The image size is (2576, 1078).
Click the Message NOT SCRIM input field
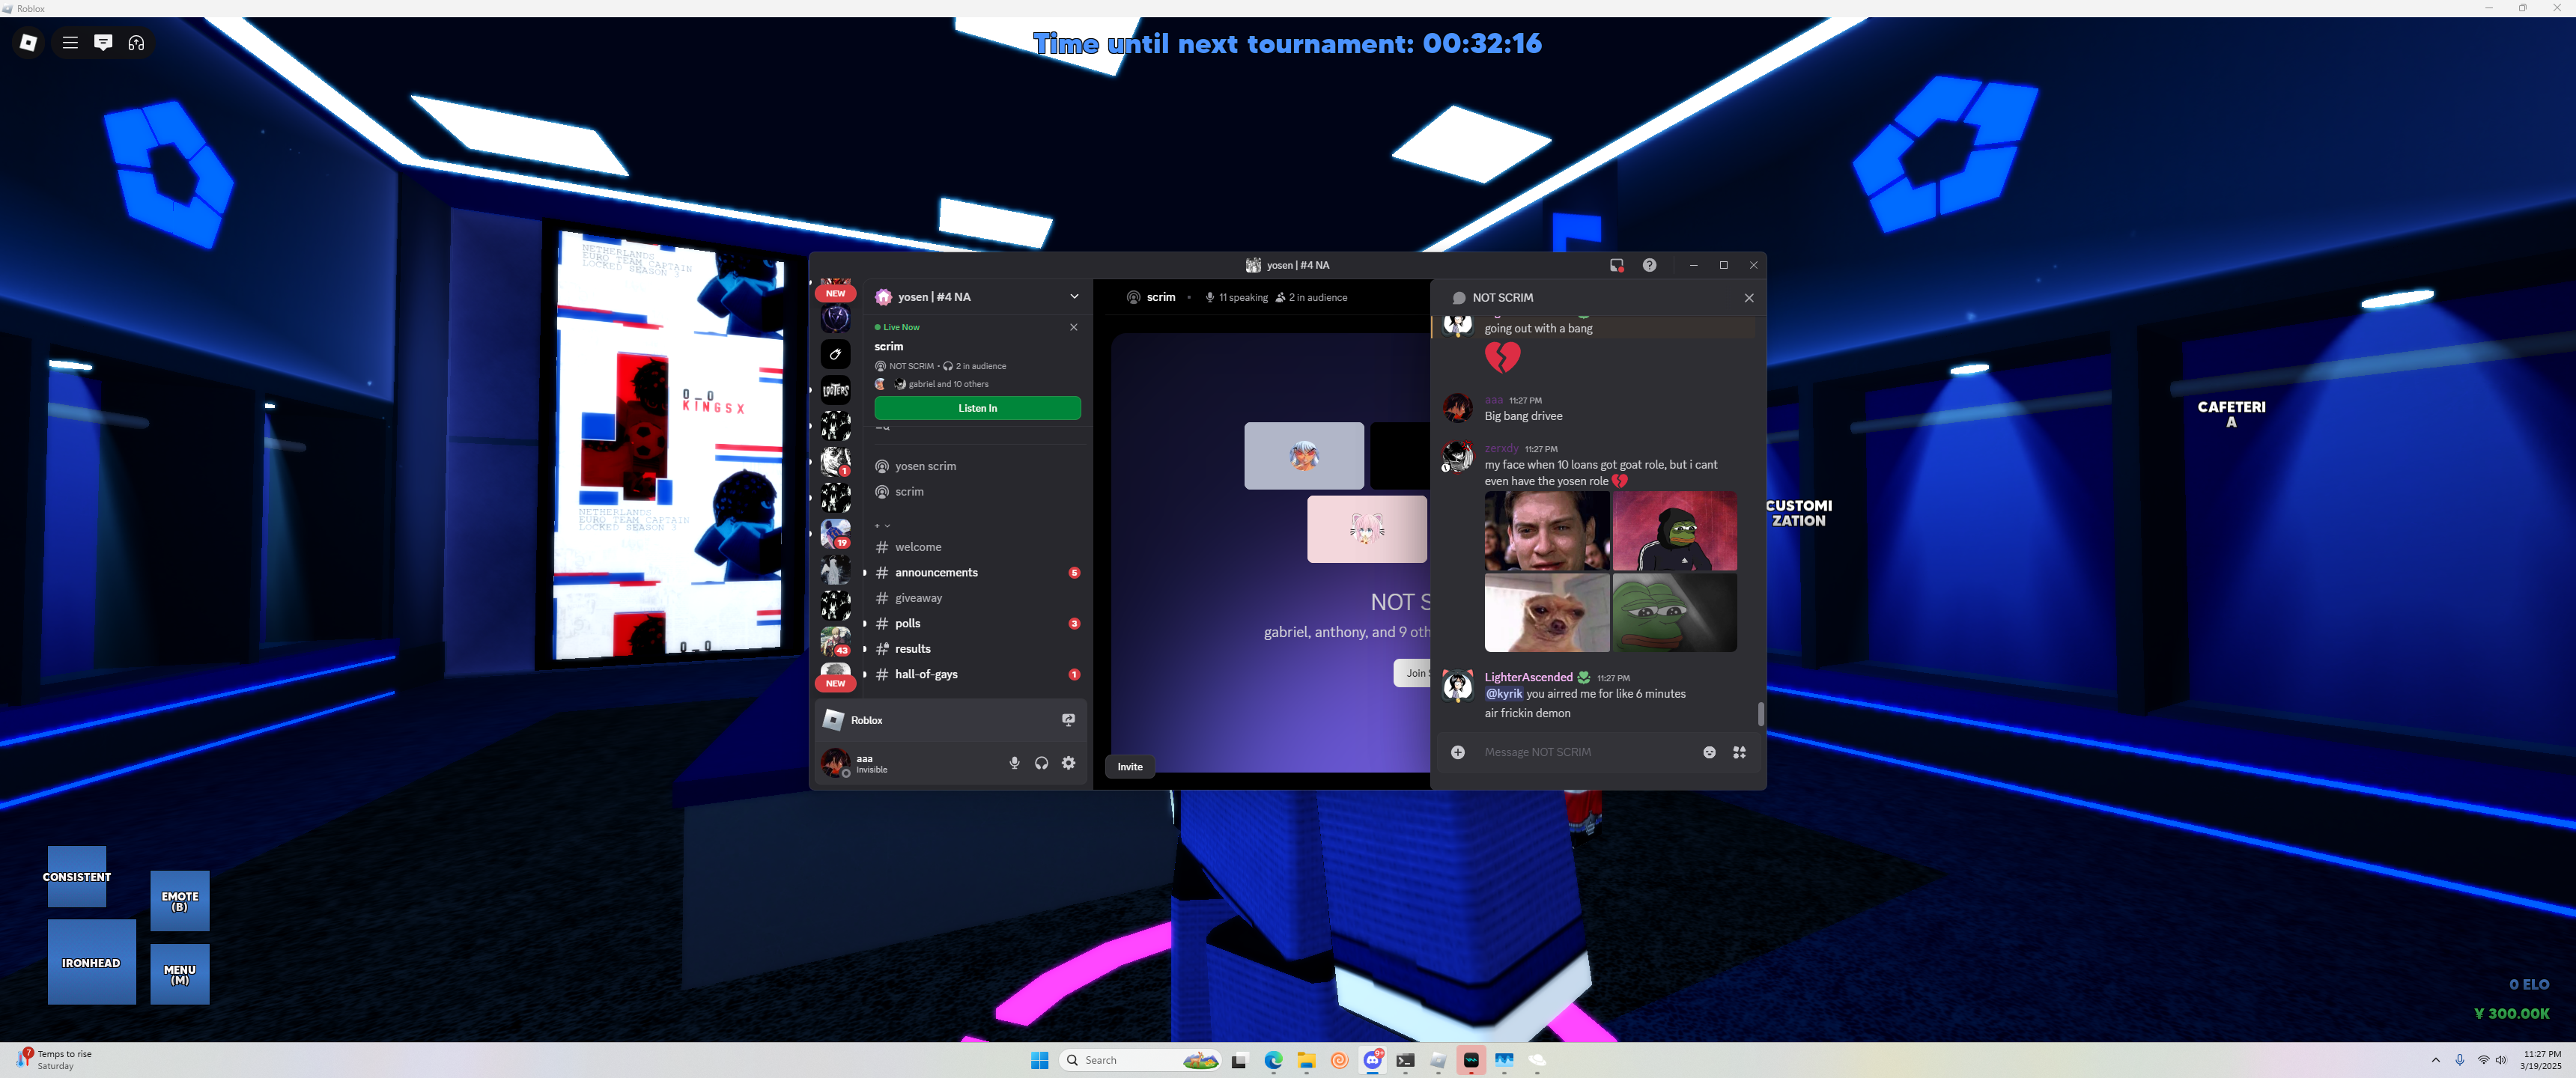[1580, 752]
